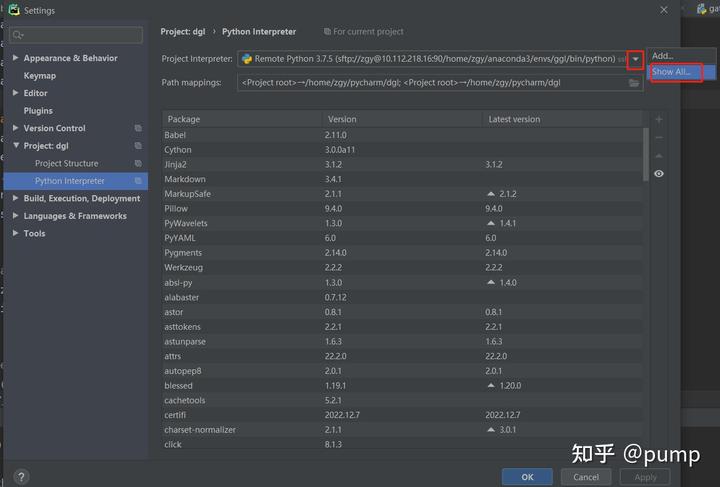Select the Markdown package row
The image size is (720, 487).
[403, 179]
